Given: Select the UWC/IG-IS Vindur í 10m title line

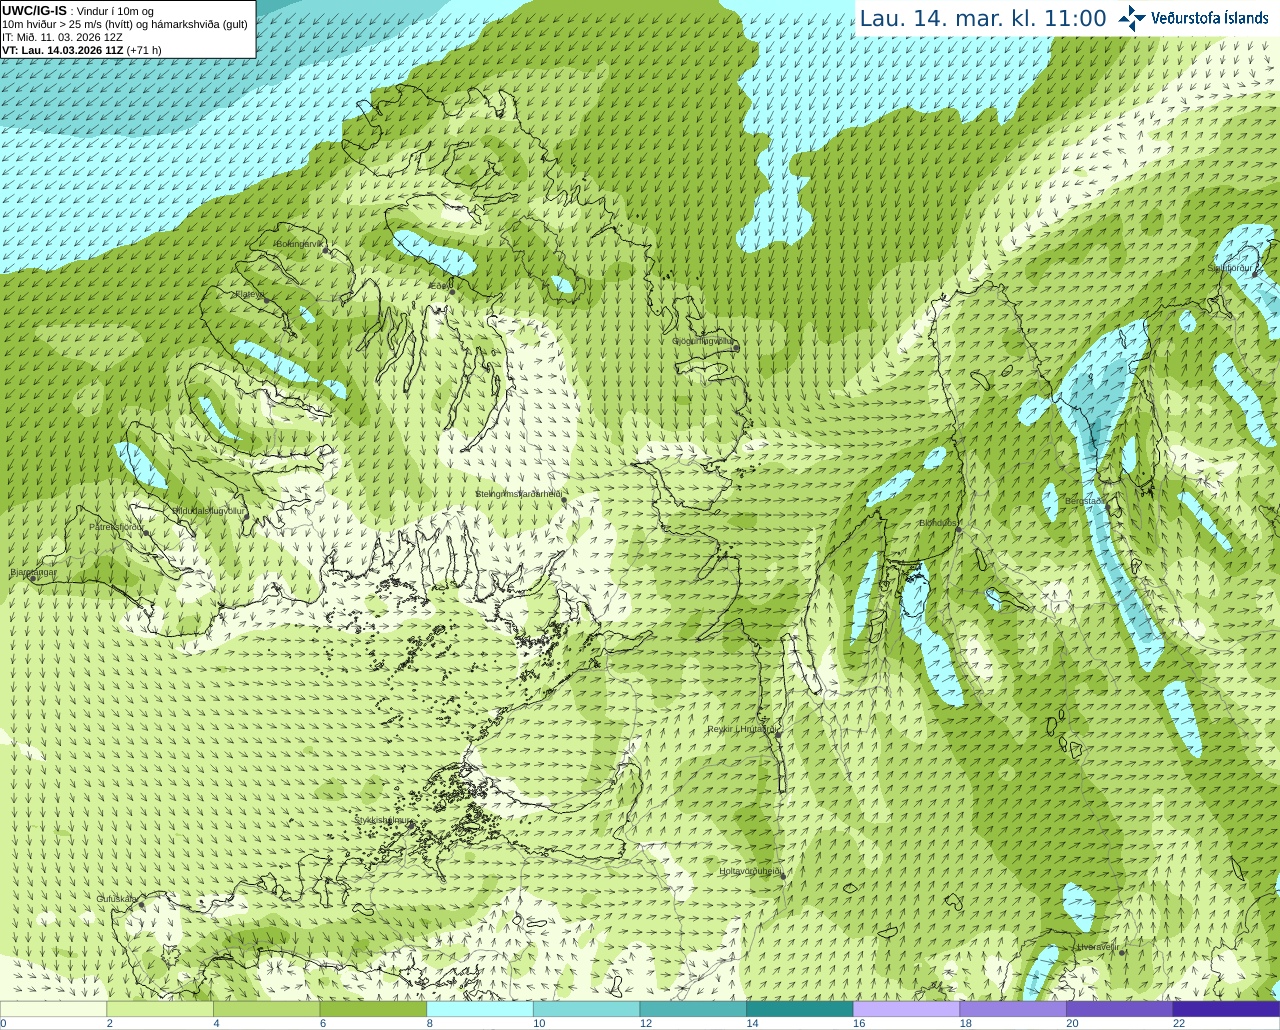Looking at the screenshot, I should coord(77,11).
